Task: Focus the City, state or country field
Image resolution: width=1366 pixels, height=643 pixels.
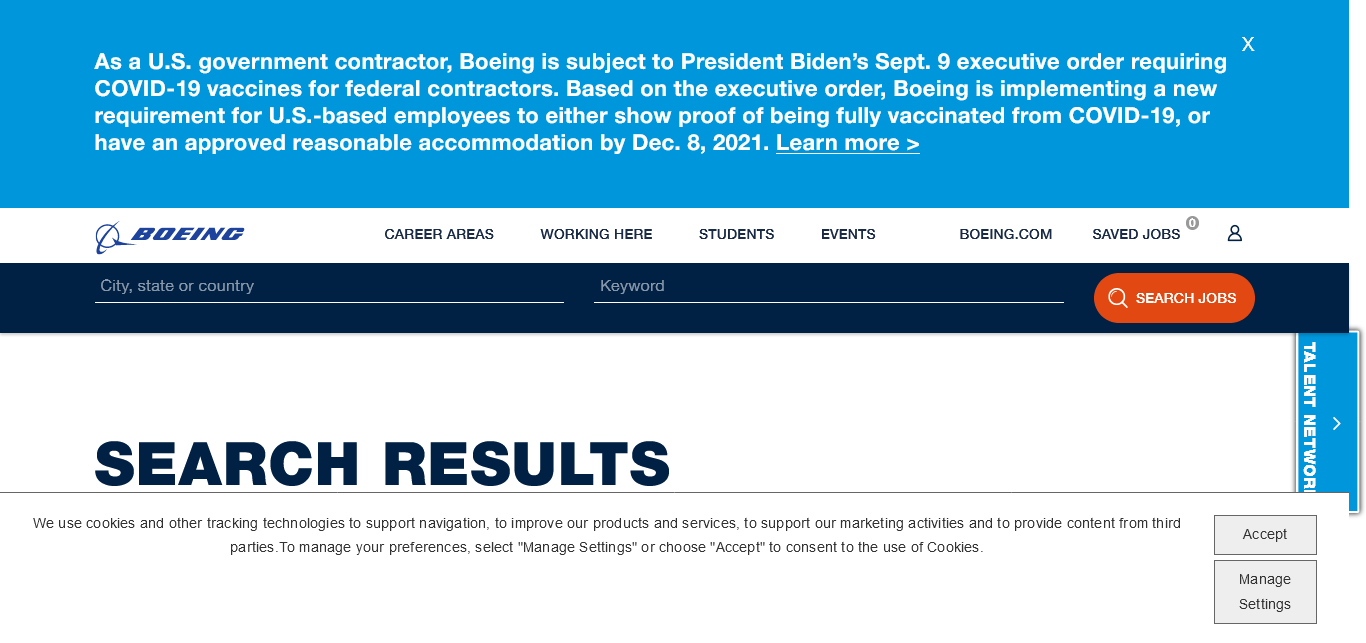Action: click(x=329, y=286)
